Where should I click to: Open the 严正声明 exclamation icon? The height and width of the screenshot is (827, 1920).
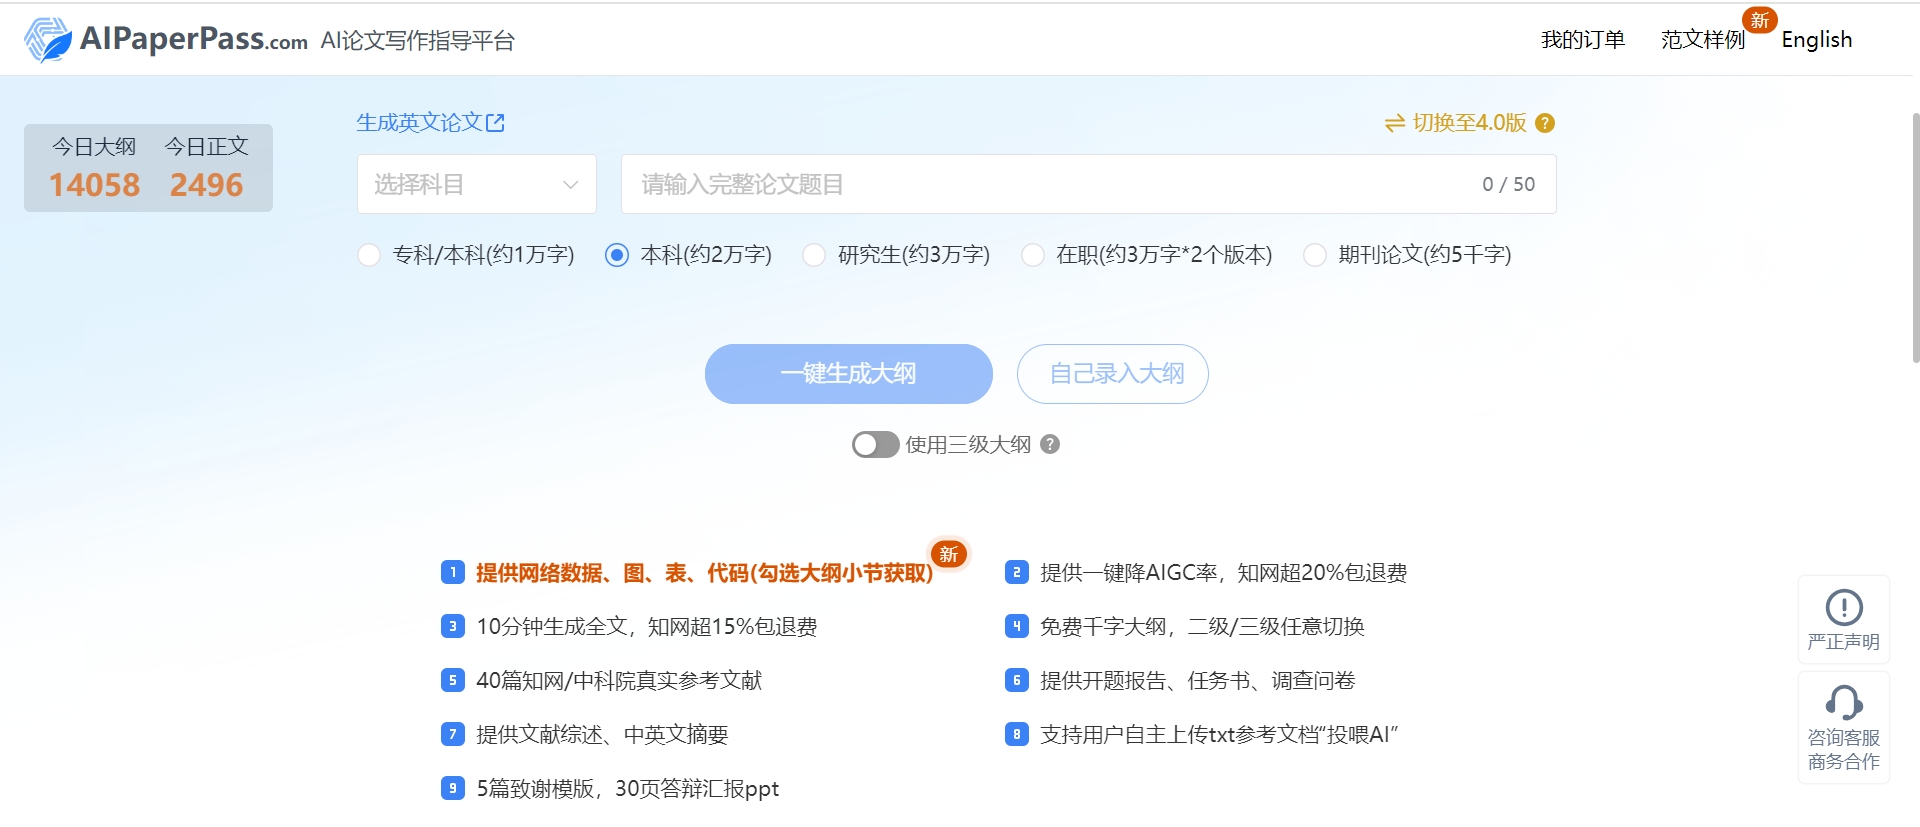[x=1843, y=607]
